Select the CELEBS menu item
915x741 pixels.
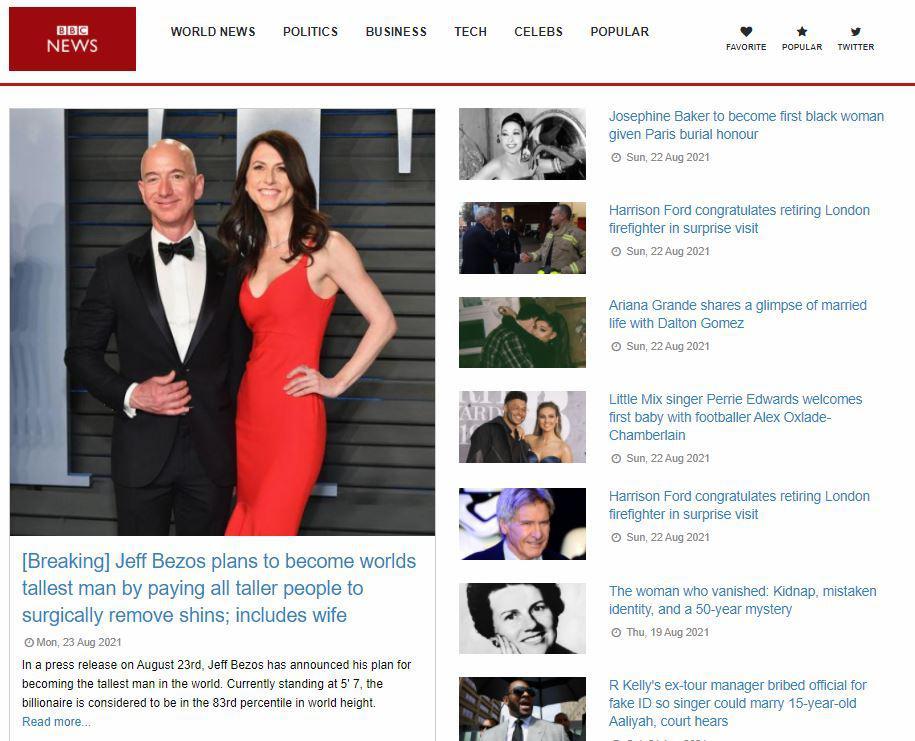click(x=538, y=31)
